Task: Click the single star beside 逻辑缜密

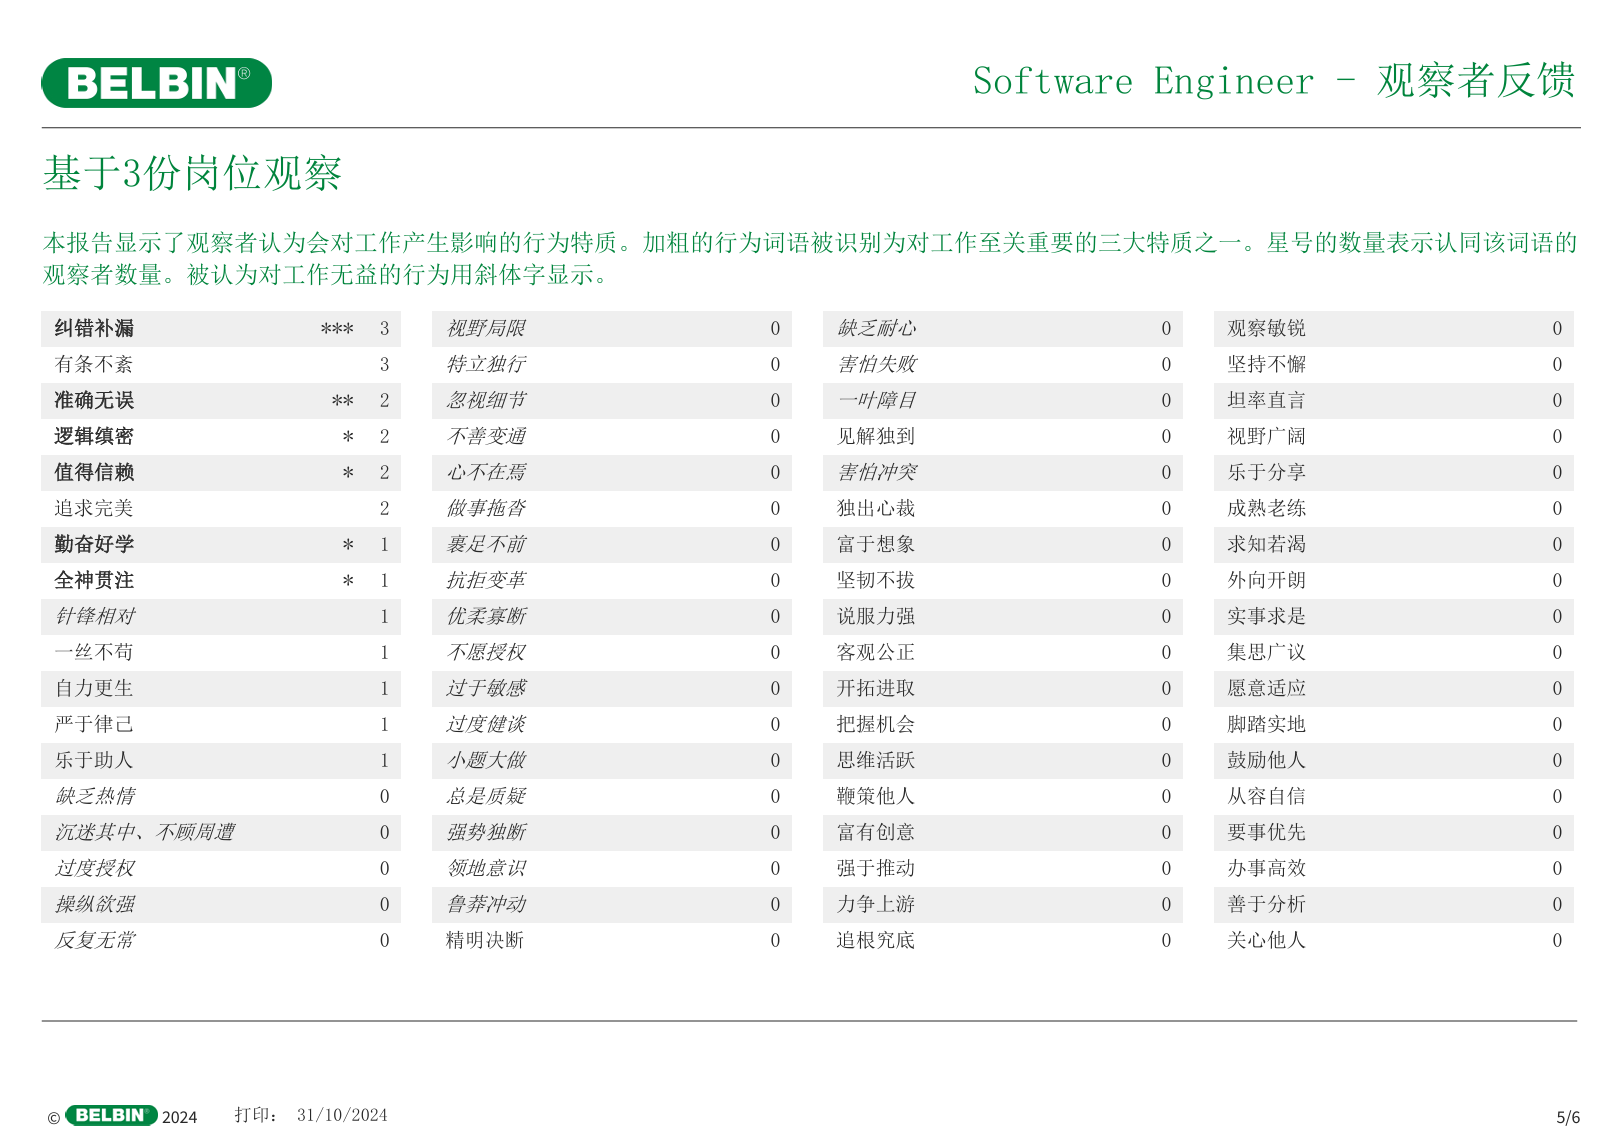Action: click(348, 437)
